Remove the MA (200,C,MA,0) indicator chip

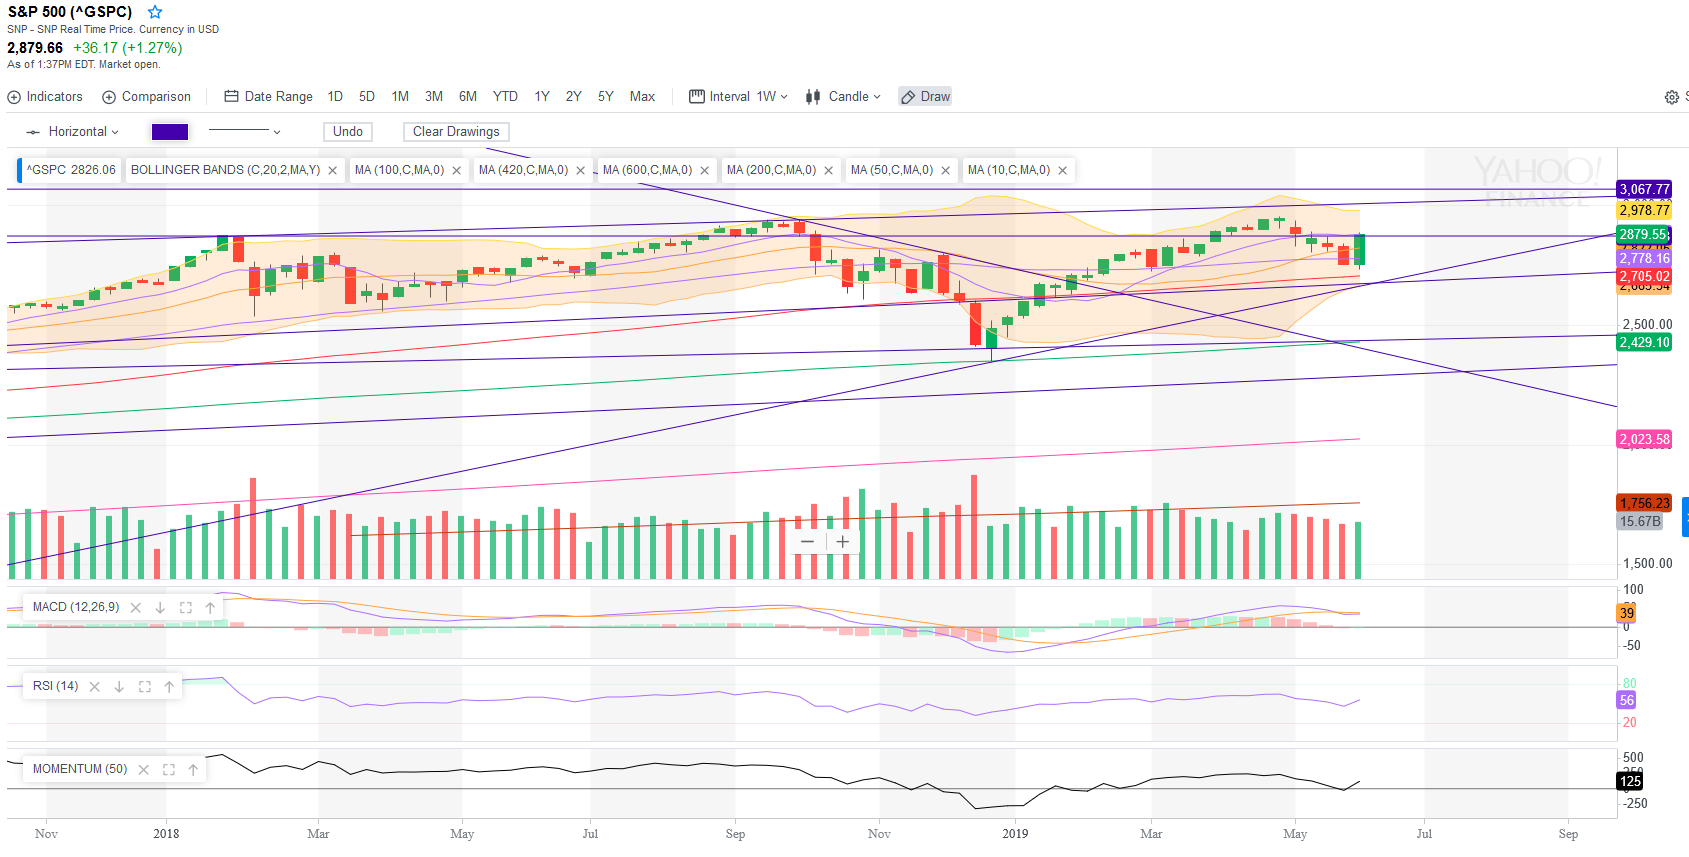coord(828,170)
